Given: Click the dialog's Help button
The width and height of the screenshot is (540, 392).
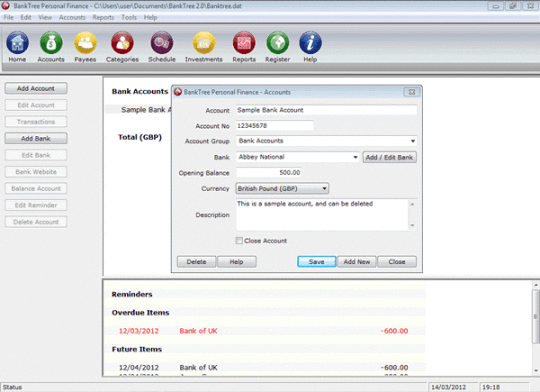Looking at the screenshot, I should pyautogui.click(x=237, y=262).
